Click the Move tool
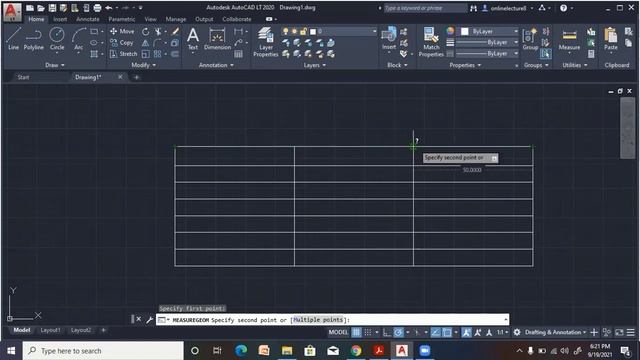This screenshot has width=640, height=360. pos(122,31)
